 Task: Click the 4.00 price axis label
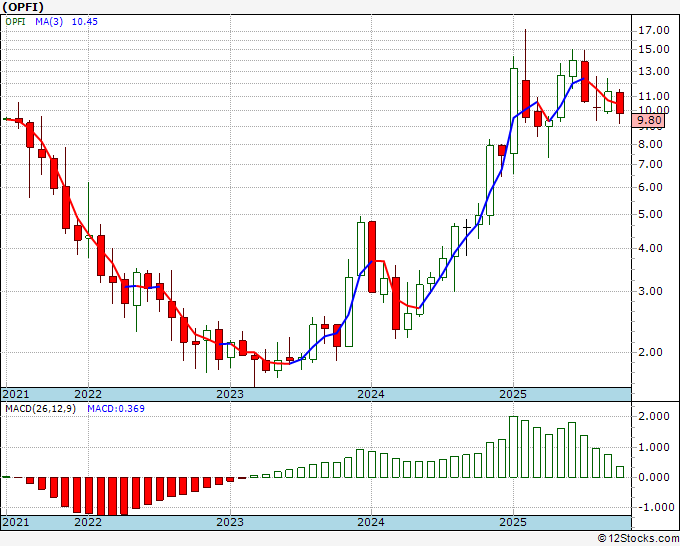[x=651, y=248]
